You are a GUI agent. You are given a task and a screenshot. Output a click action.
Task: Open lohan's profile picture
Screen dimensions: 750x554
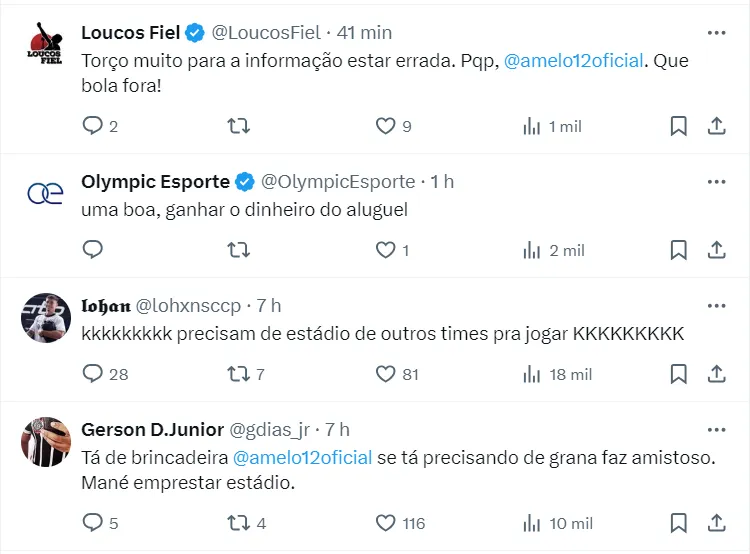click(45, 318)
